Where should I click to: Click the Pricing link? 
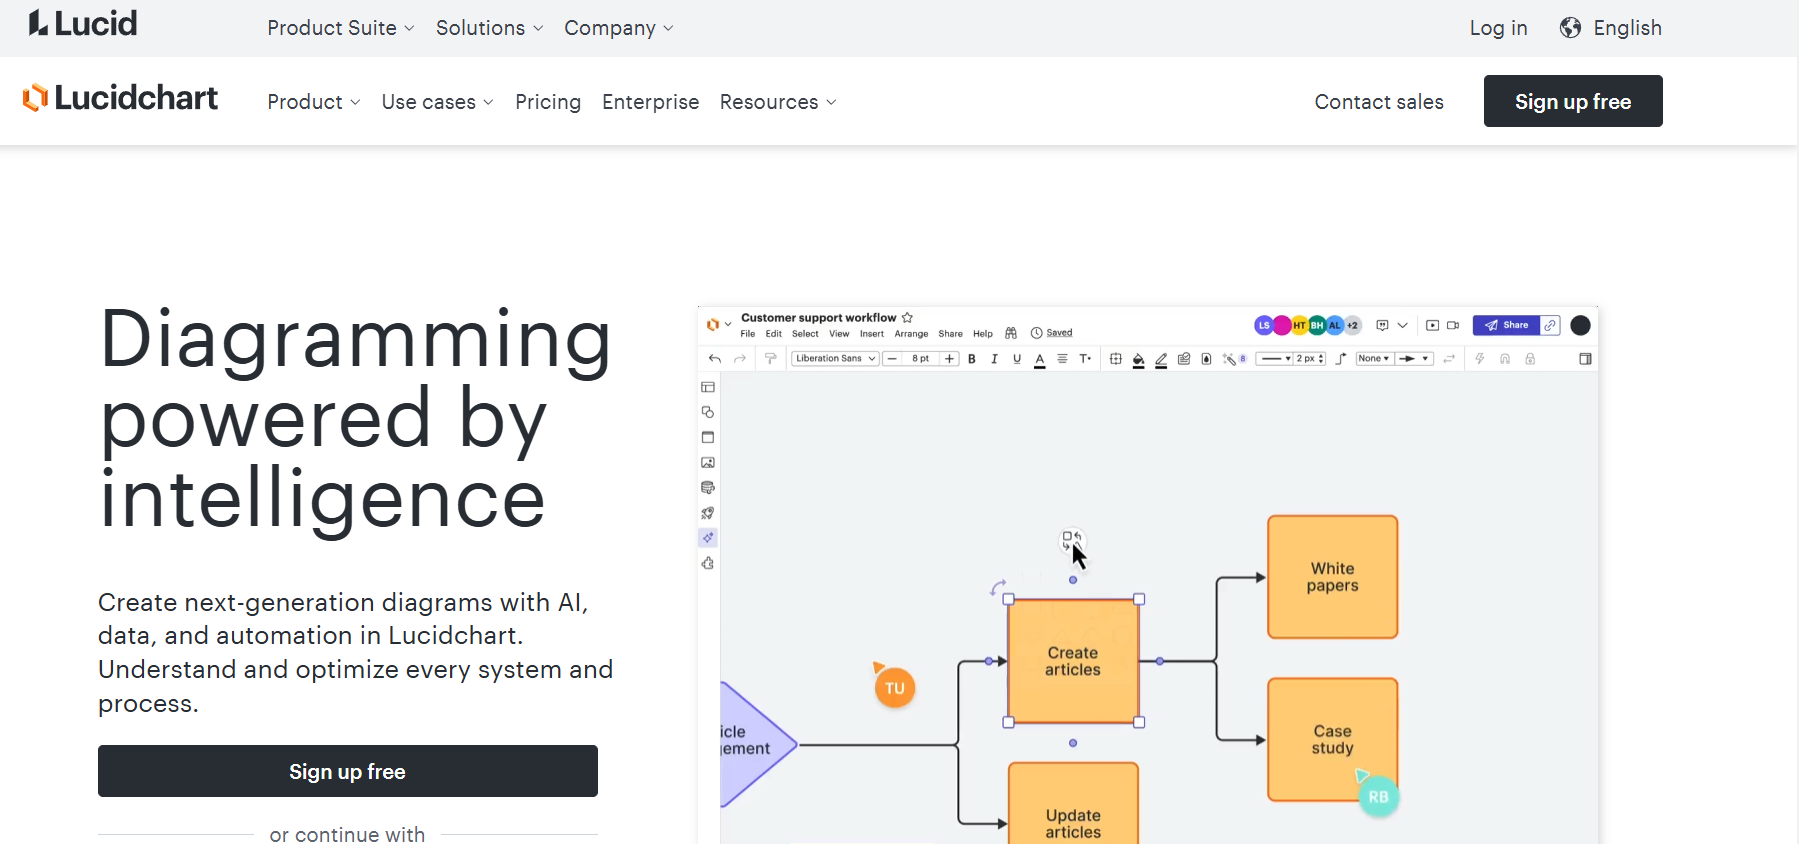tap(548, 102)
